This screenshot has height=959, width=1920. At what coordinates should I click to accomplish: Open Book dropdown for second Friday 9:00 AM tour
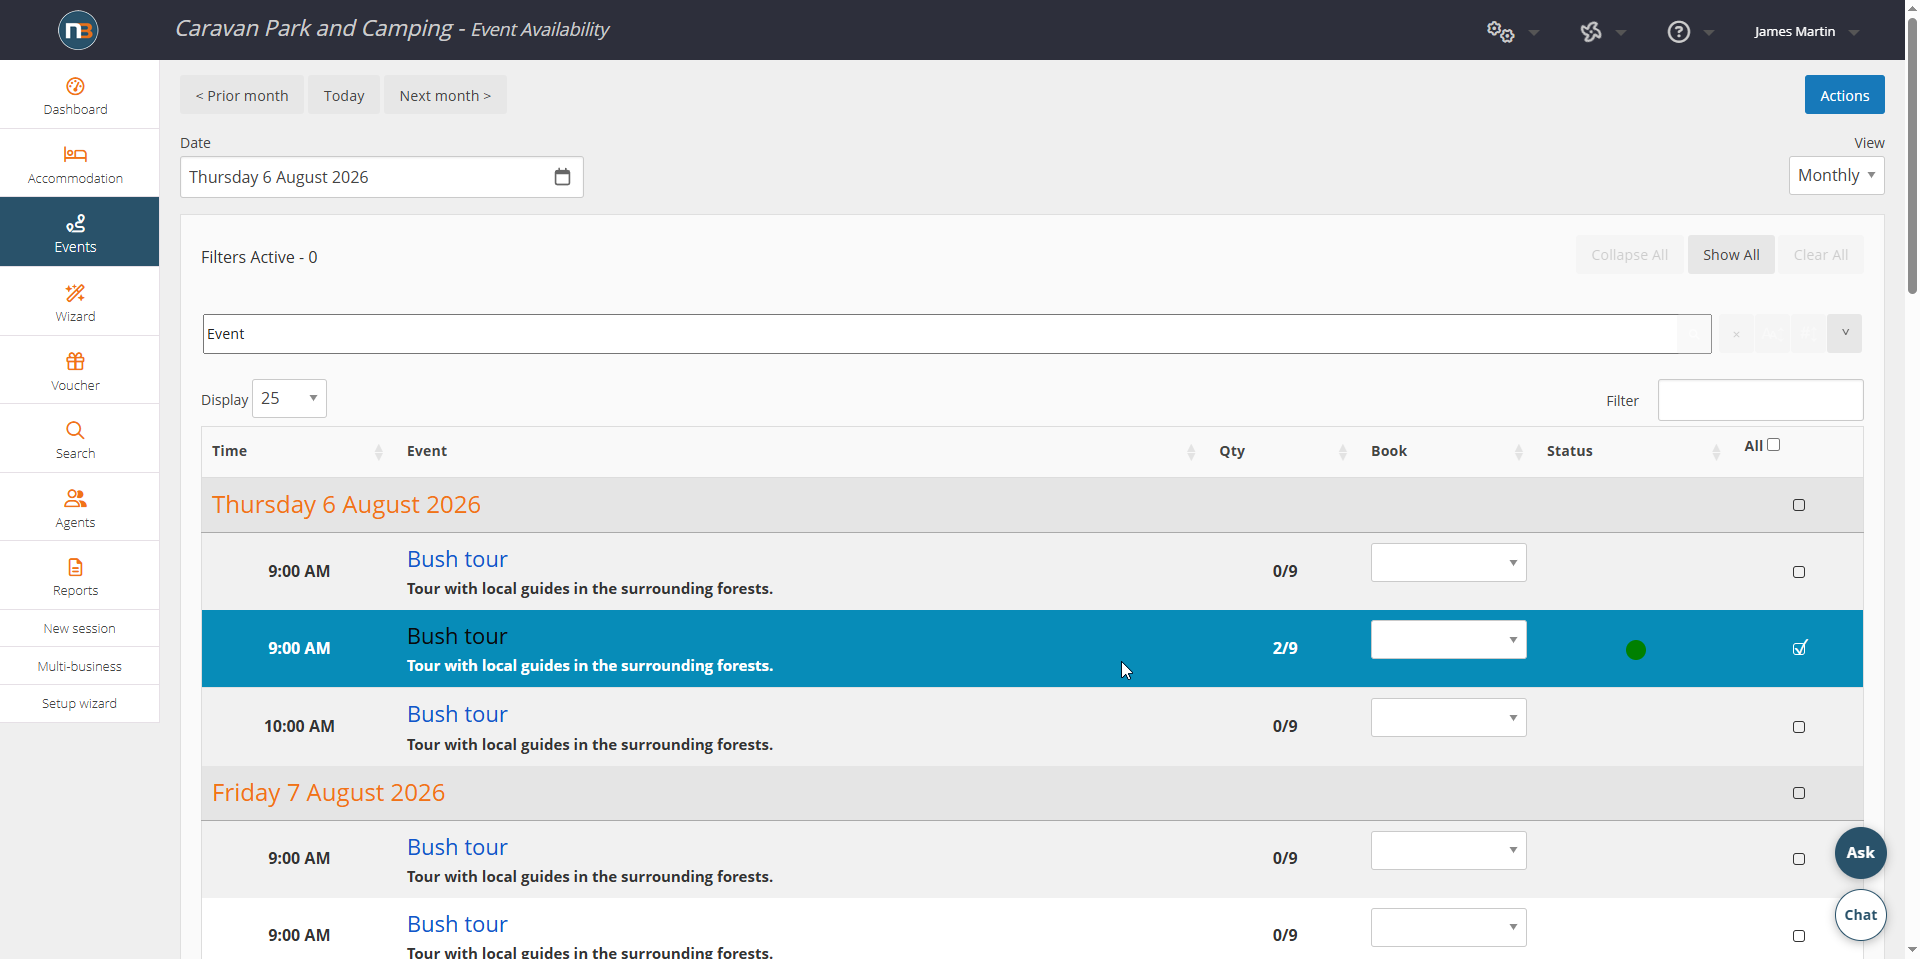click(1448, 928)
